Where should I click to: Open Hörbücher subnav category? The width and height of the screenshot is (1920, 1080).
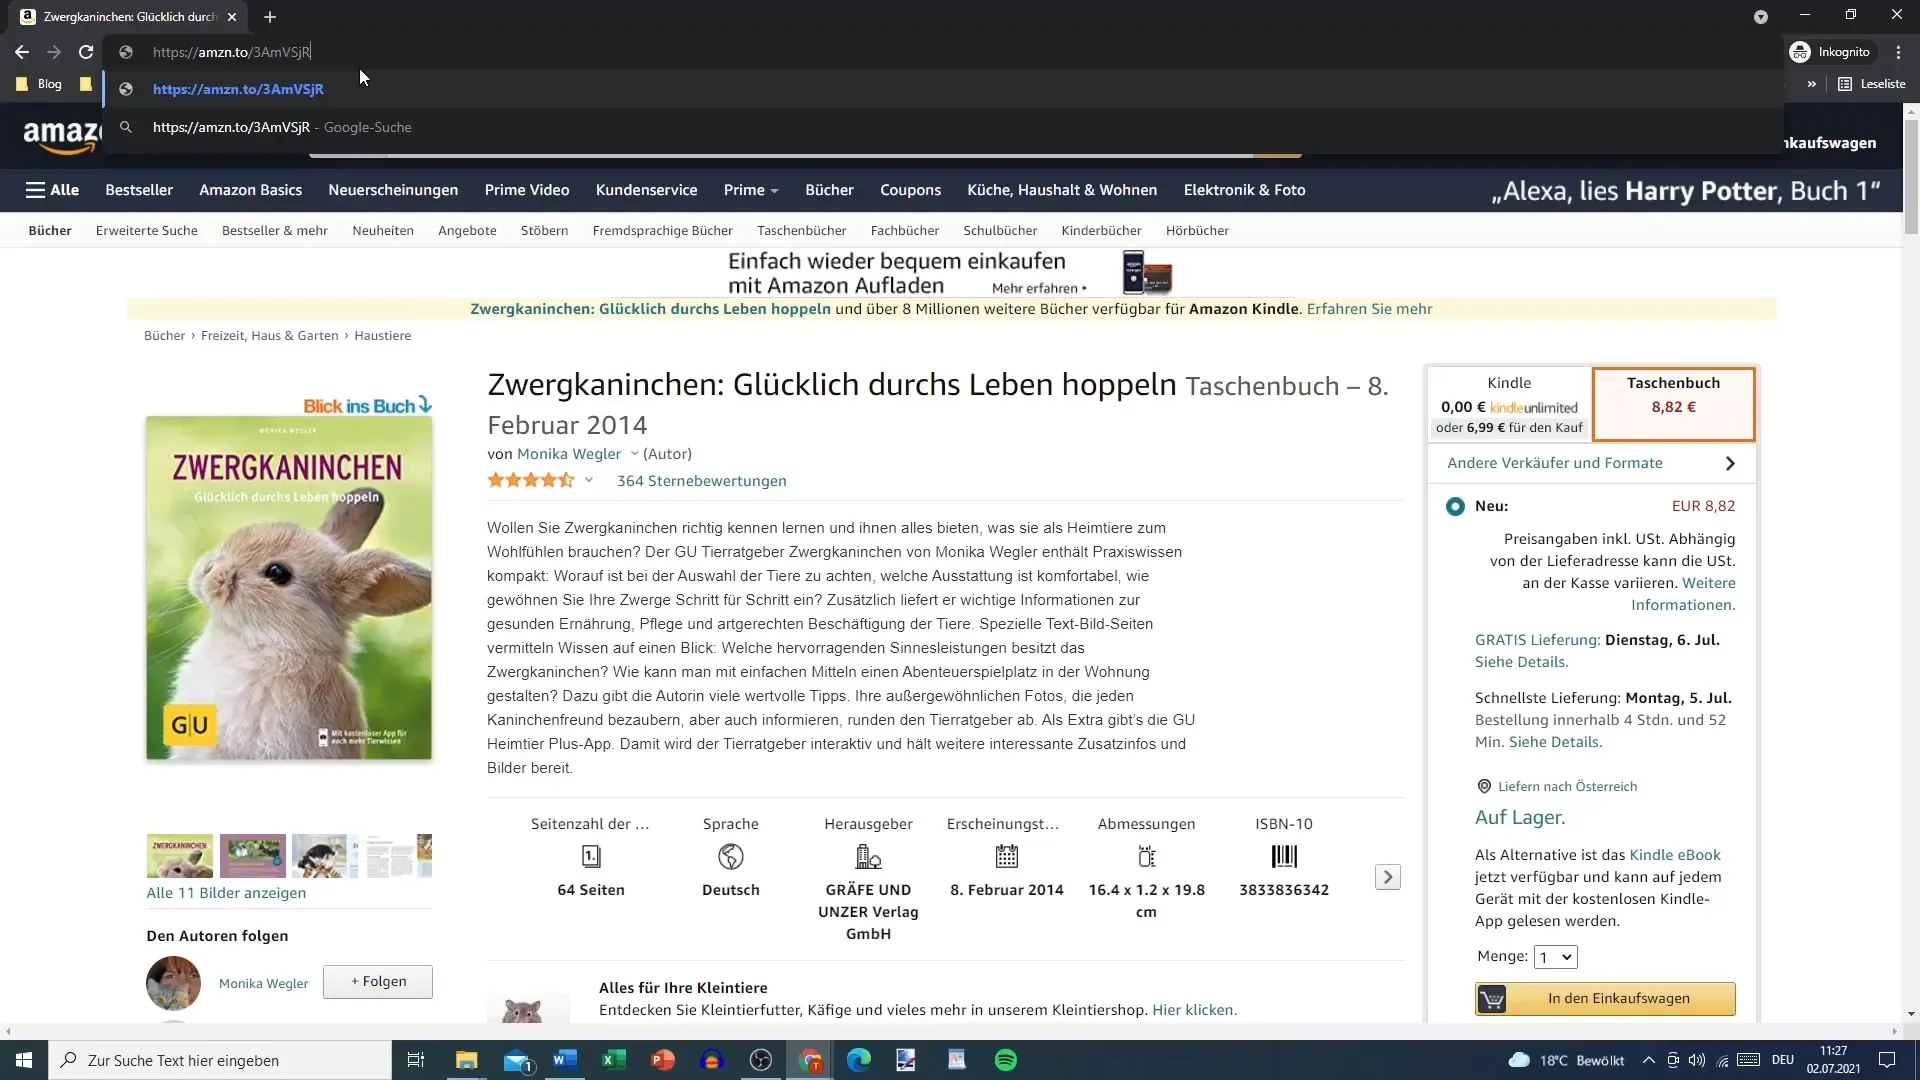[1197, 231]
